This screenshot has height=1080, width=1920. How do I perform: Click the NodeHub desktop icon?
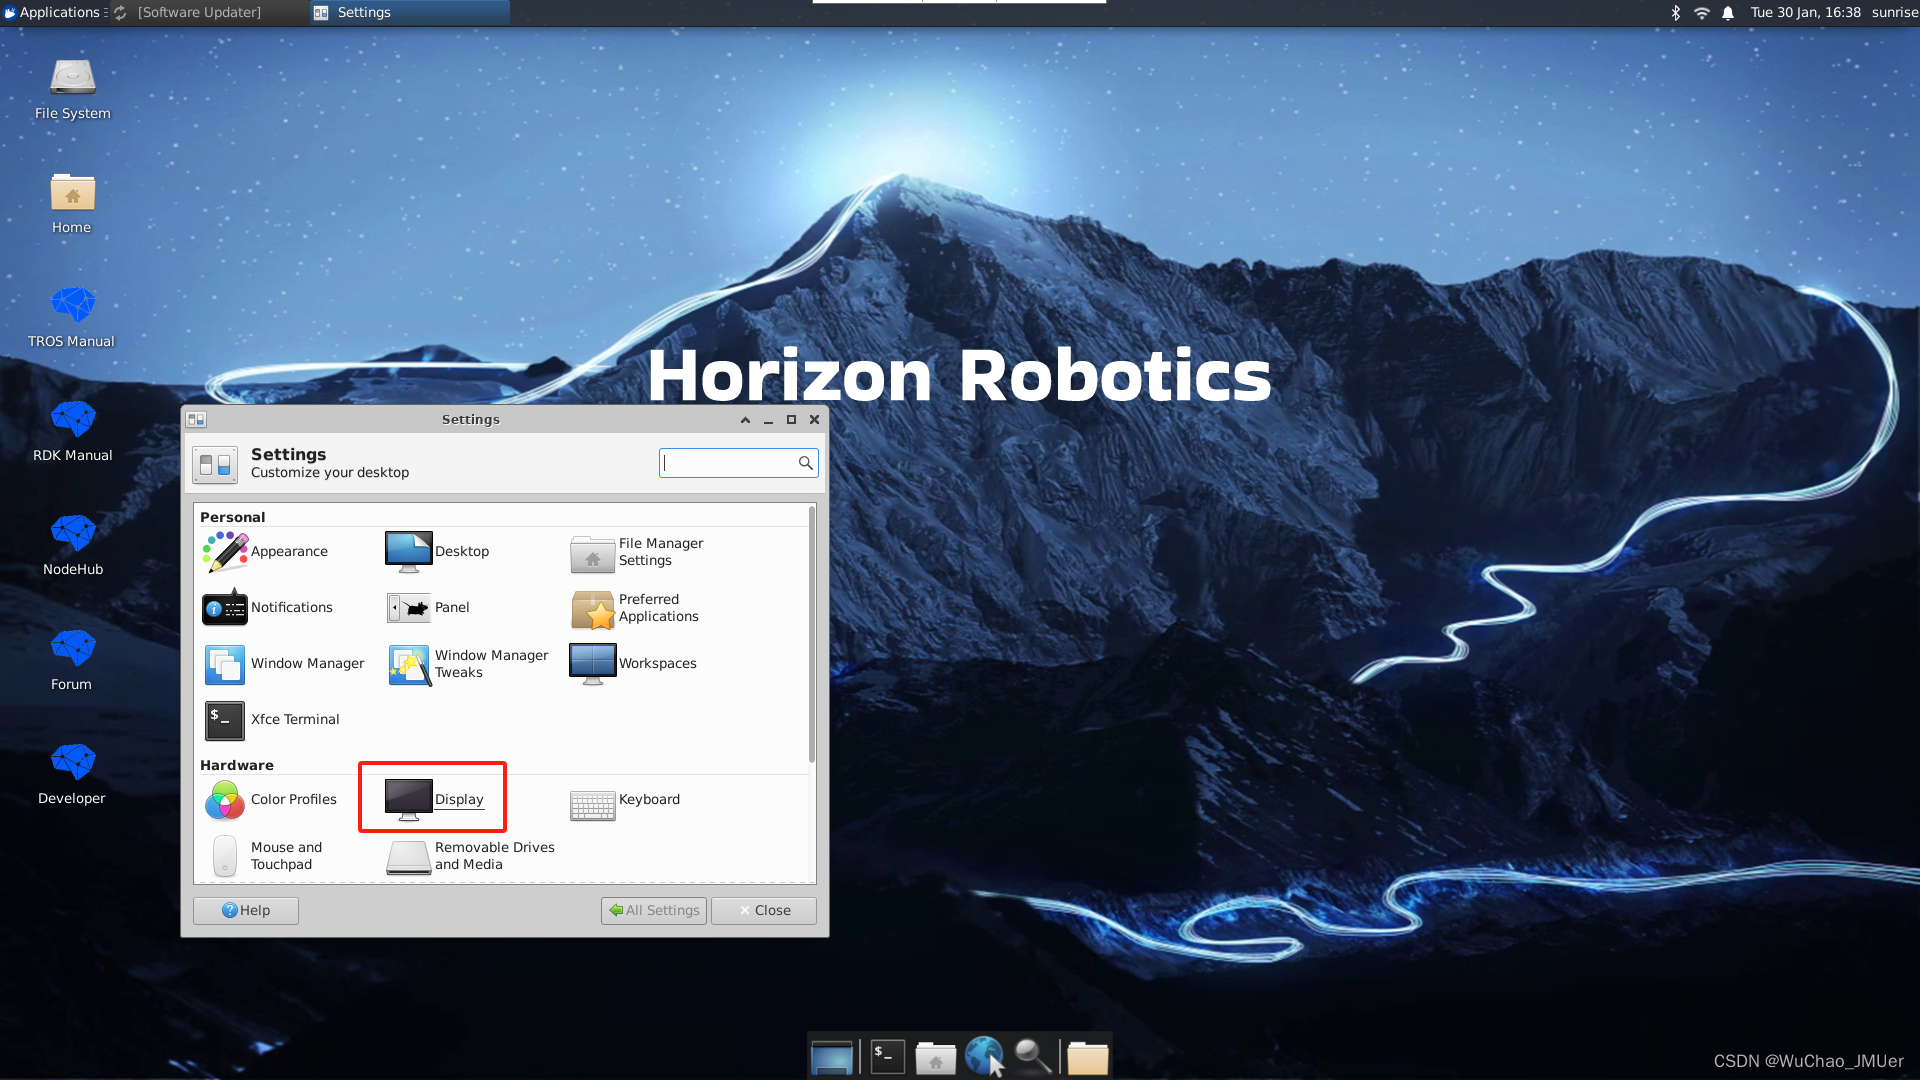click(x=72, y=546)
